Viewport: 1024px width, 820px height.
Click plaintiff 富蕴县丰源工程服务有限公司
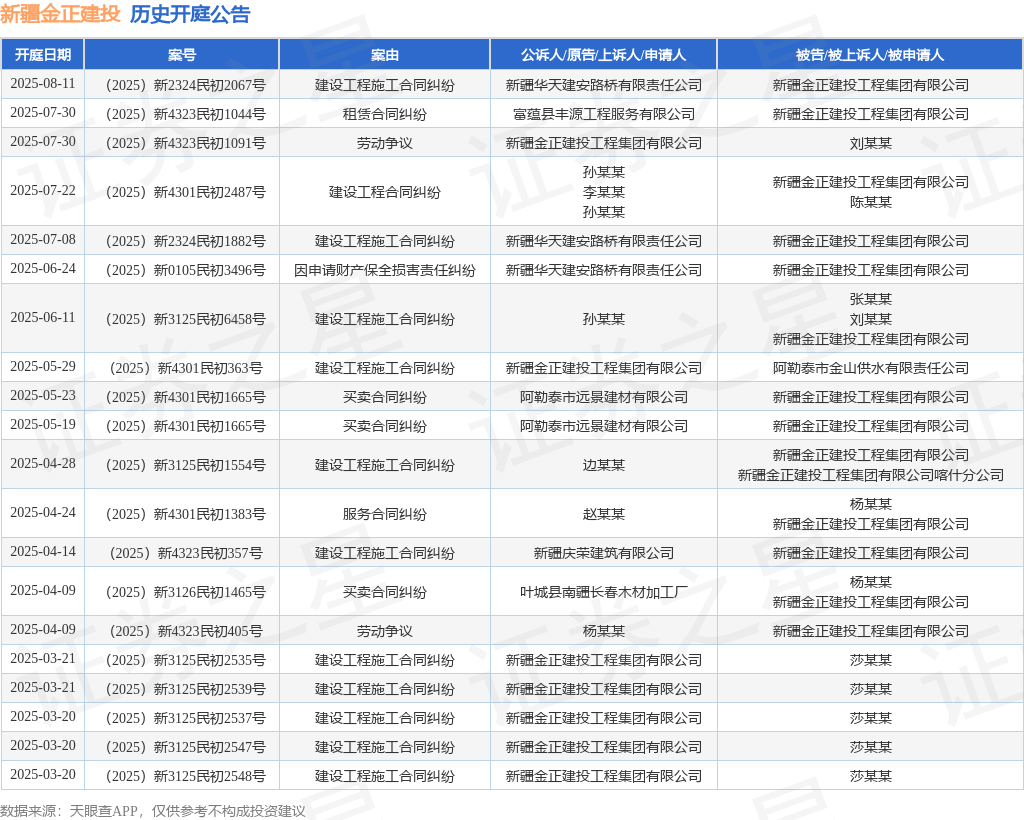point(603,114)
